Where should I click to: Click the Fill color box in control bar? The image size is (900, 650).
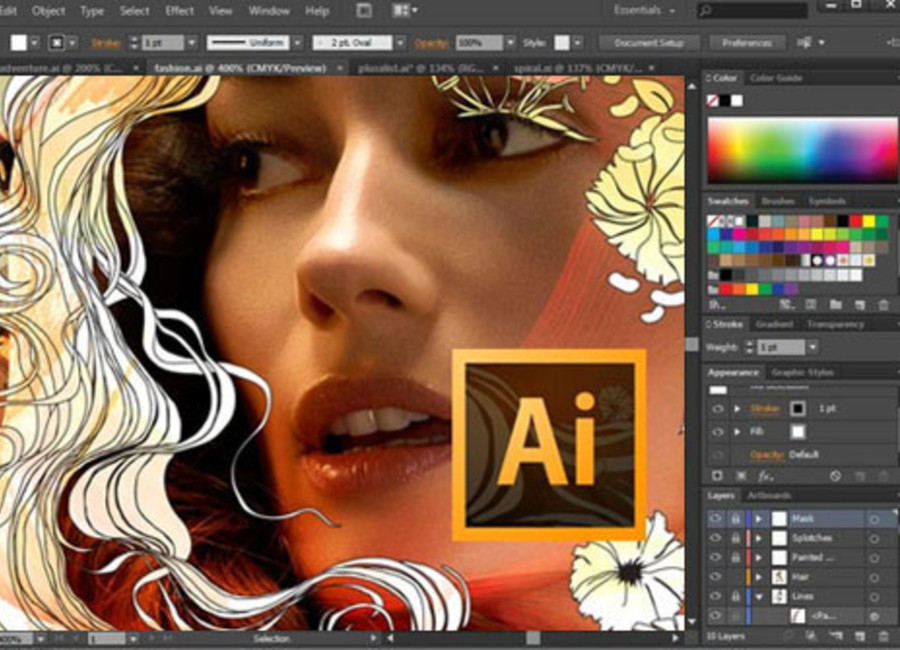[x=19, y=42]
